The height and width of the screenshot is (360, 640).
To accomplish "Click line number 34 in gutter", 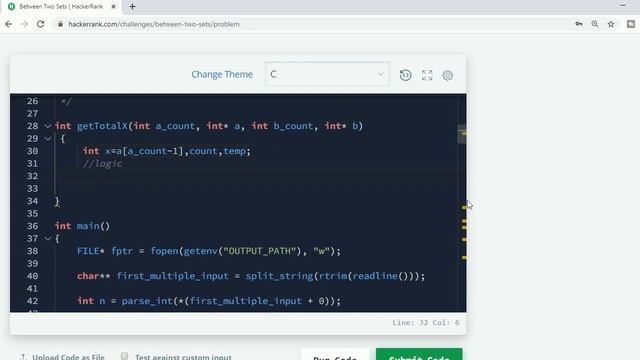I will tap(33, 201).
